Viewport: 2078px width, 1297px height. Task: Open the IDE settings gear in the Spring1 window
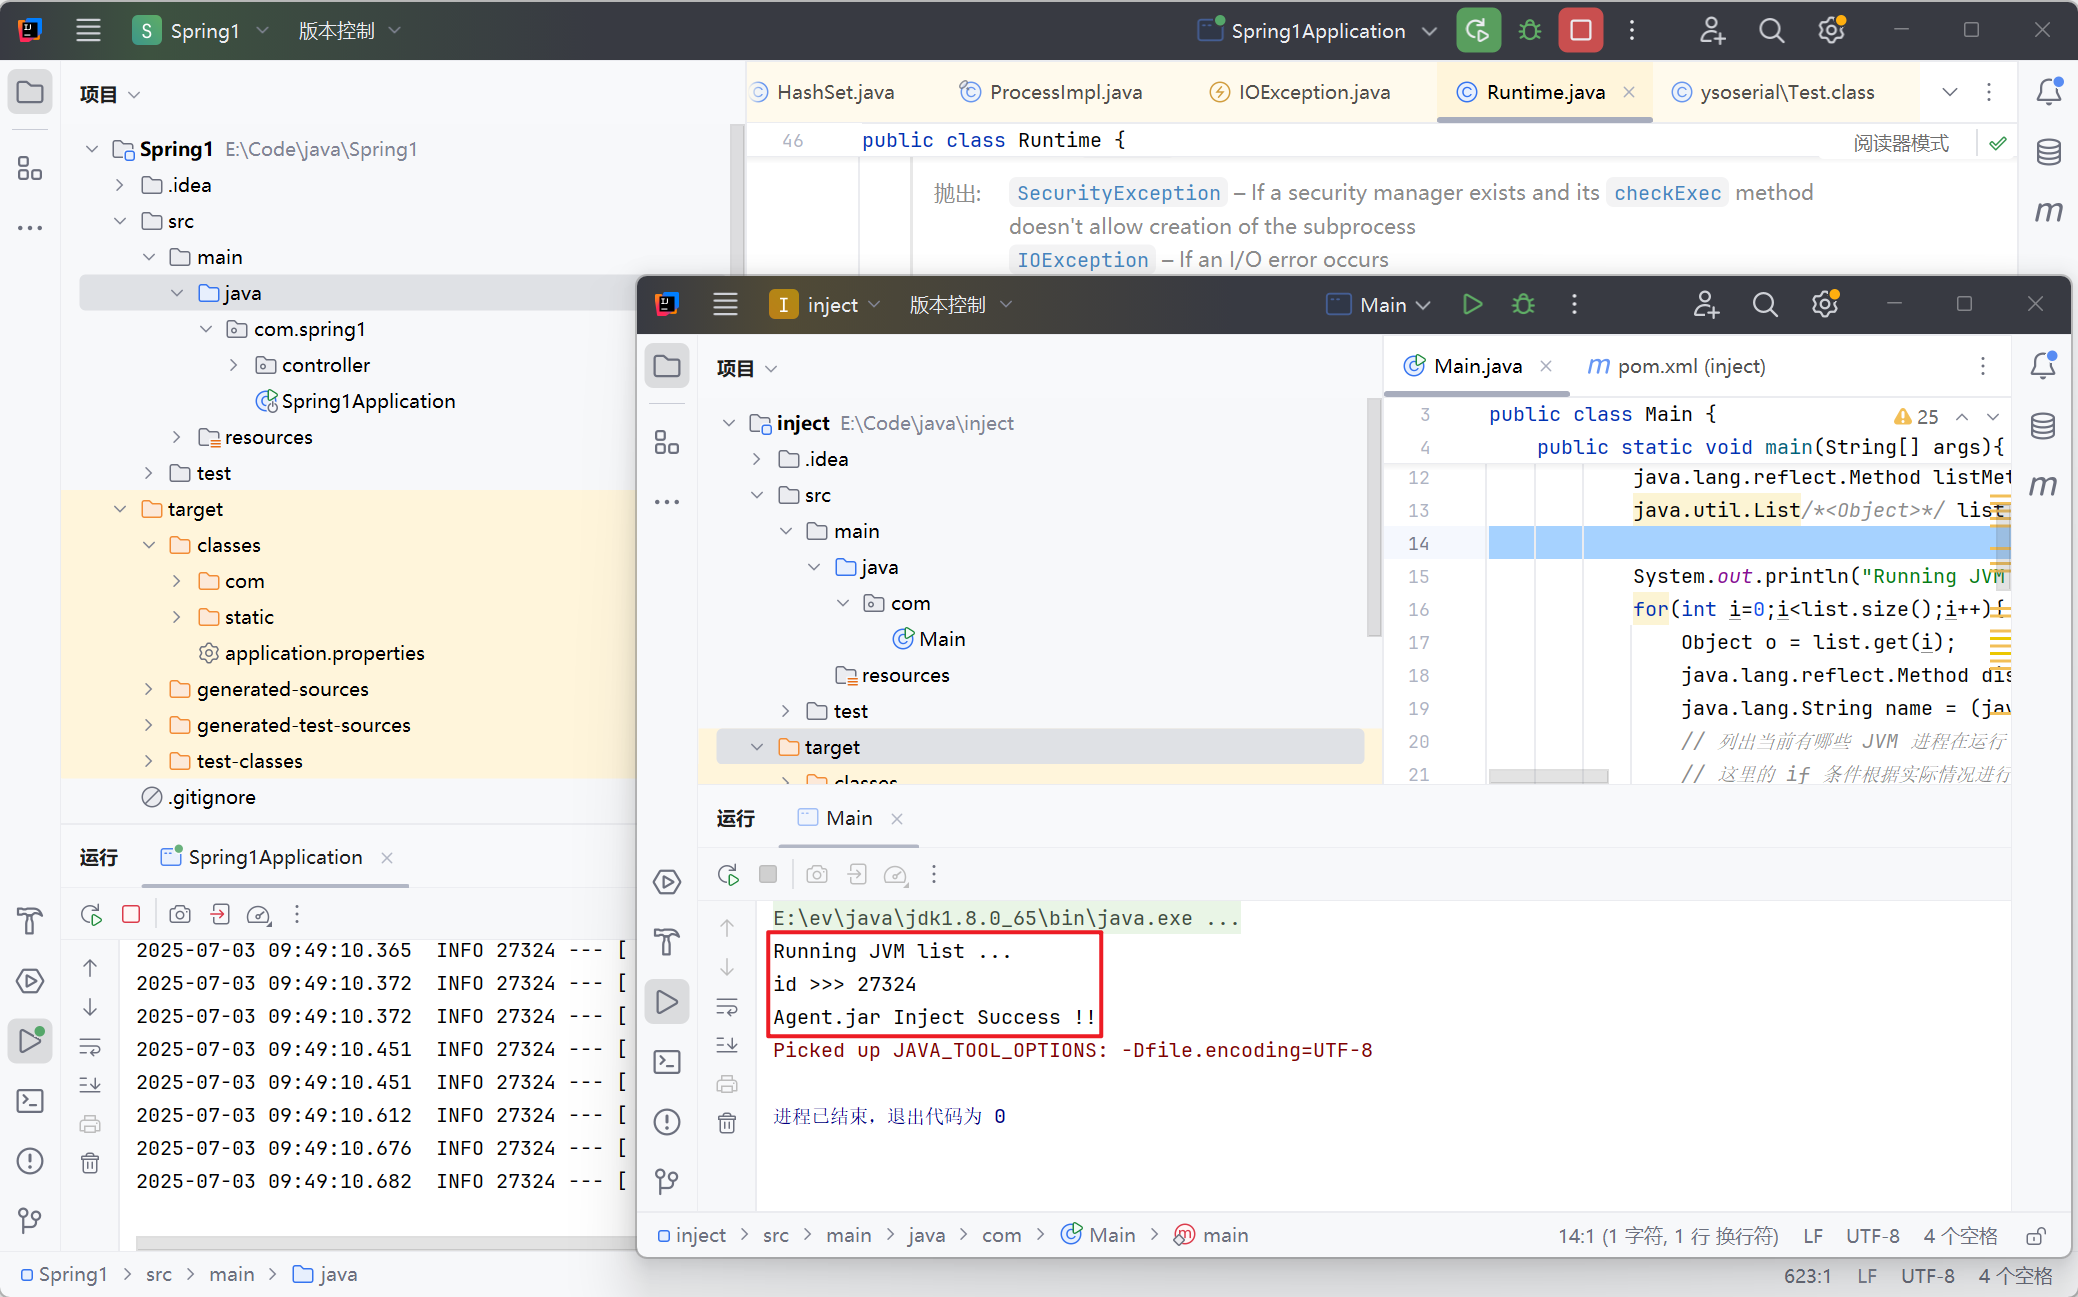pyautogui.click(x=1831, y=30)
